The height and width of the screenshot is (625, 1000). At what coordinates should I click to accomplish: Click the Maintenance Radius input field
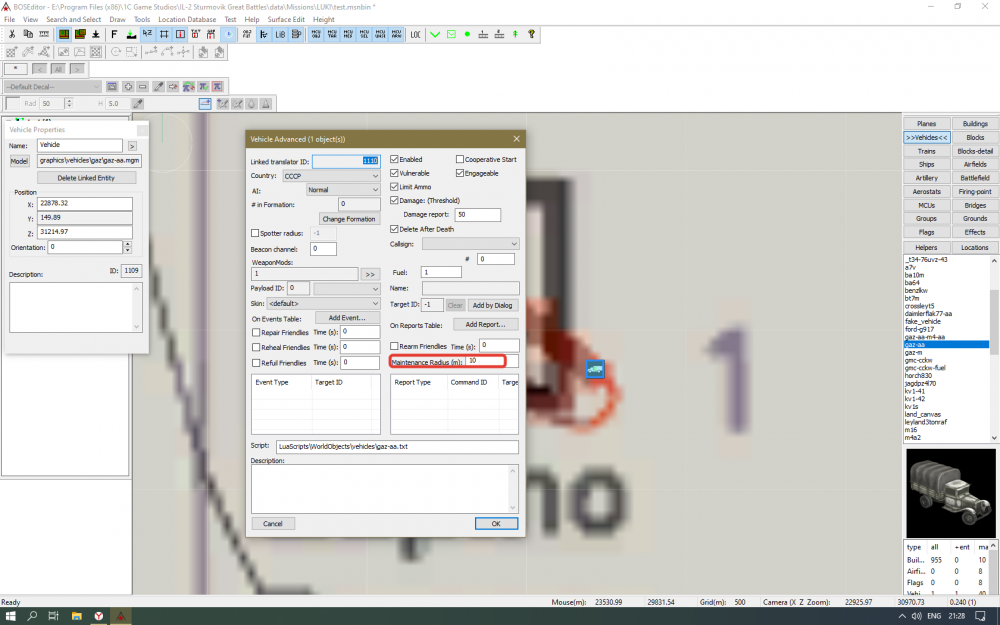tap(491, 361)
